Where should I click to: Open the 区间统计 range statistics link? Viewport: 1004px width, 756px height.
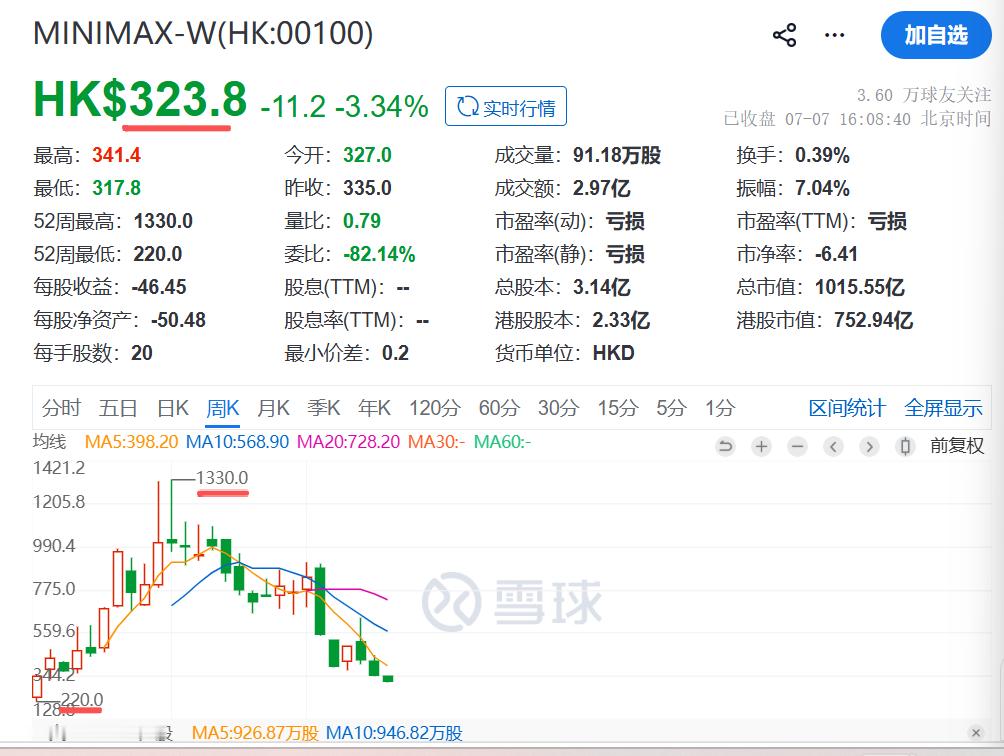coord(846,408)
